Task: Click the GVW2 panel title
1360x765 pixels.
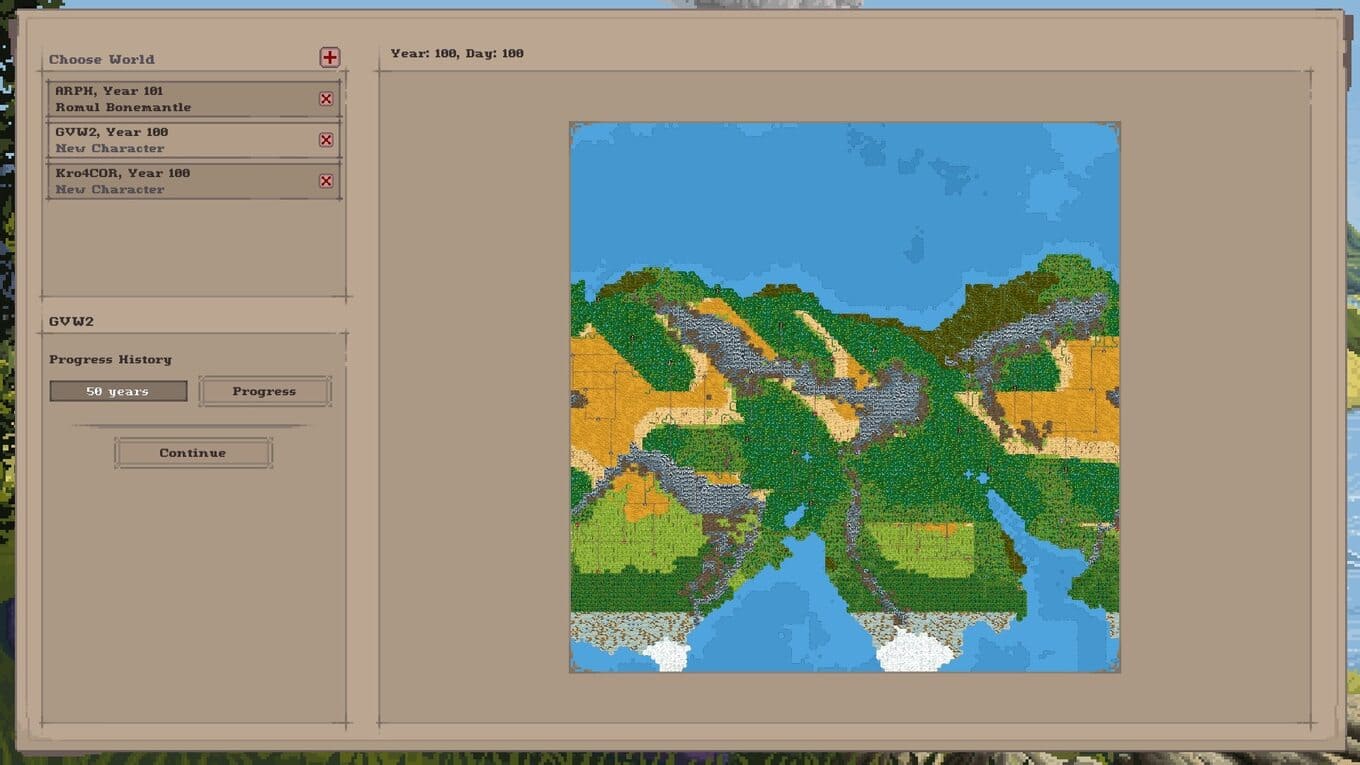Action: (x=71, y=321)
